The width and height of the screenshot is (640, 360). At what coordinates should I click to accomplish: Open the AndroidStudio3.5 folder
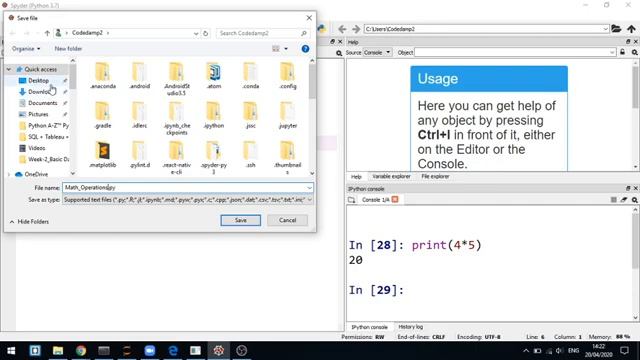tap(177, 79)
